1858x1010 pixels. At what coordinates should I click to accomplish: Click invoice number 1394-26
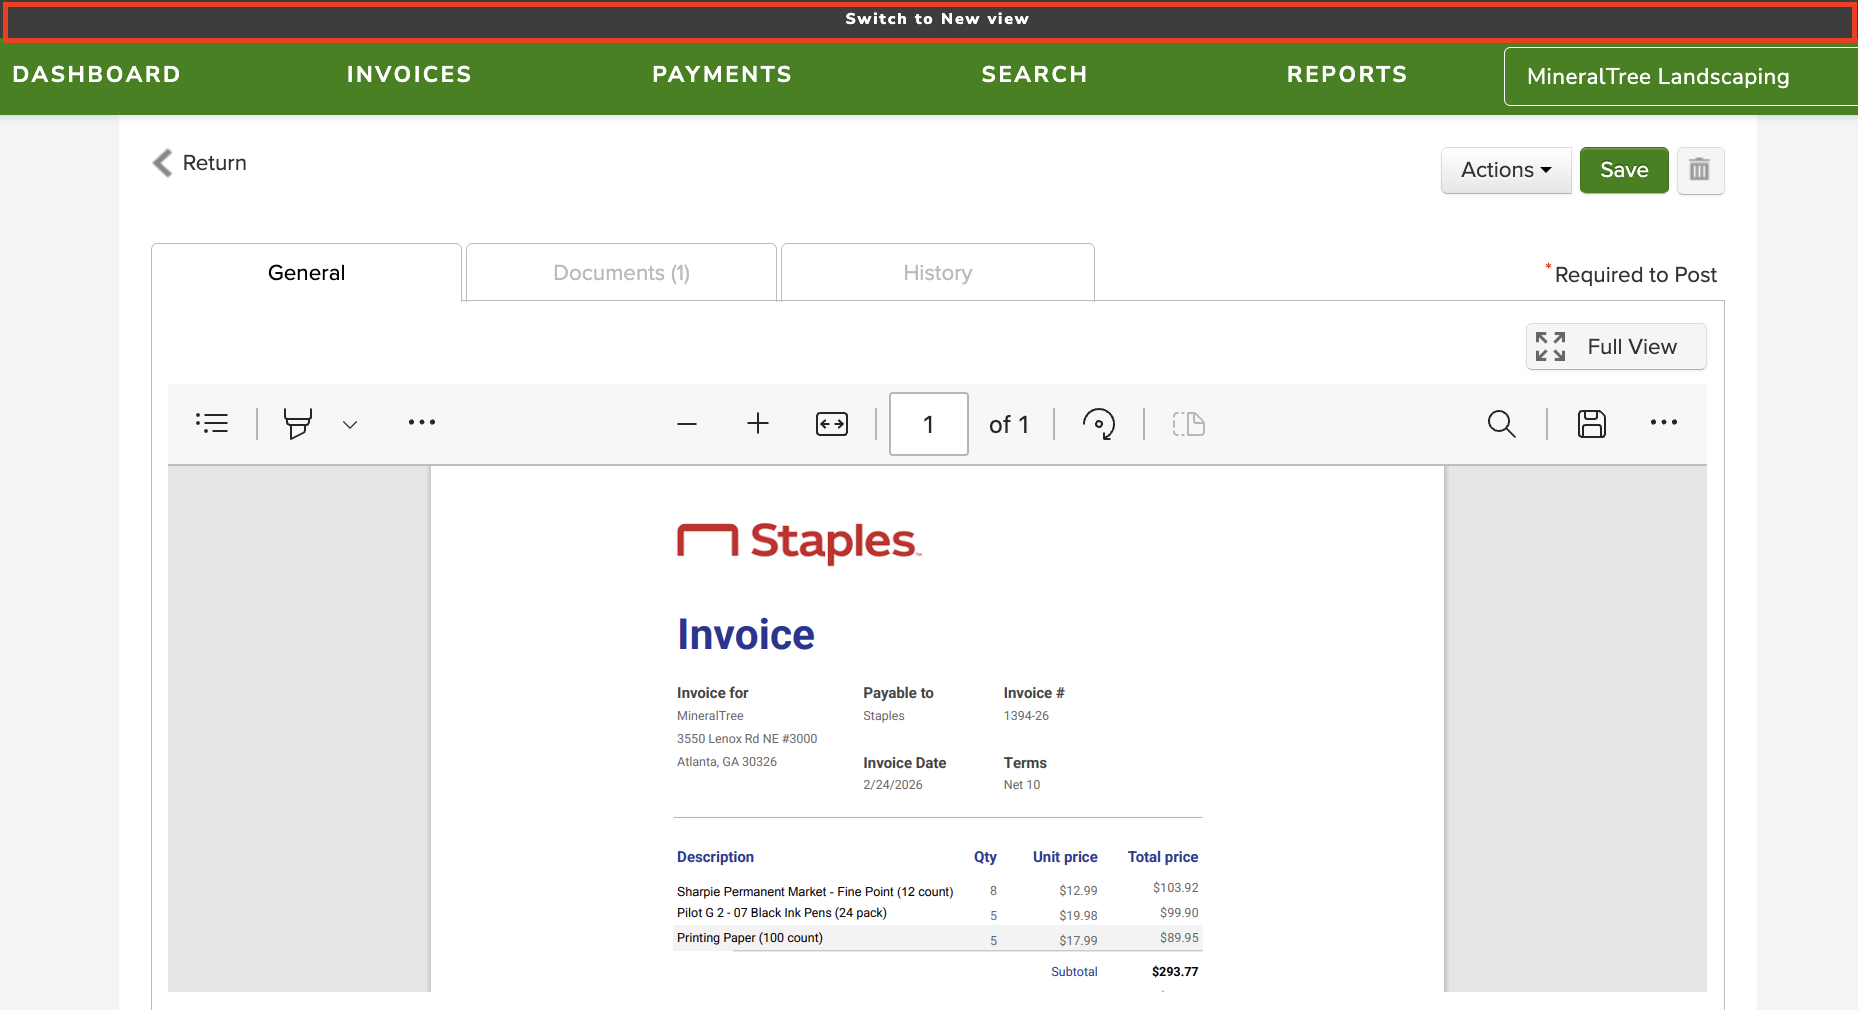[x=1026, y=716]
